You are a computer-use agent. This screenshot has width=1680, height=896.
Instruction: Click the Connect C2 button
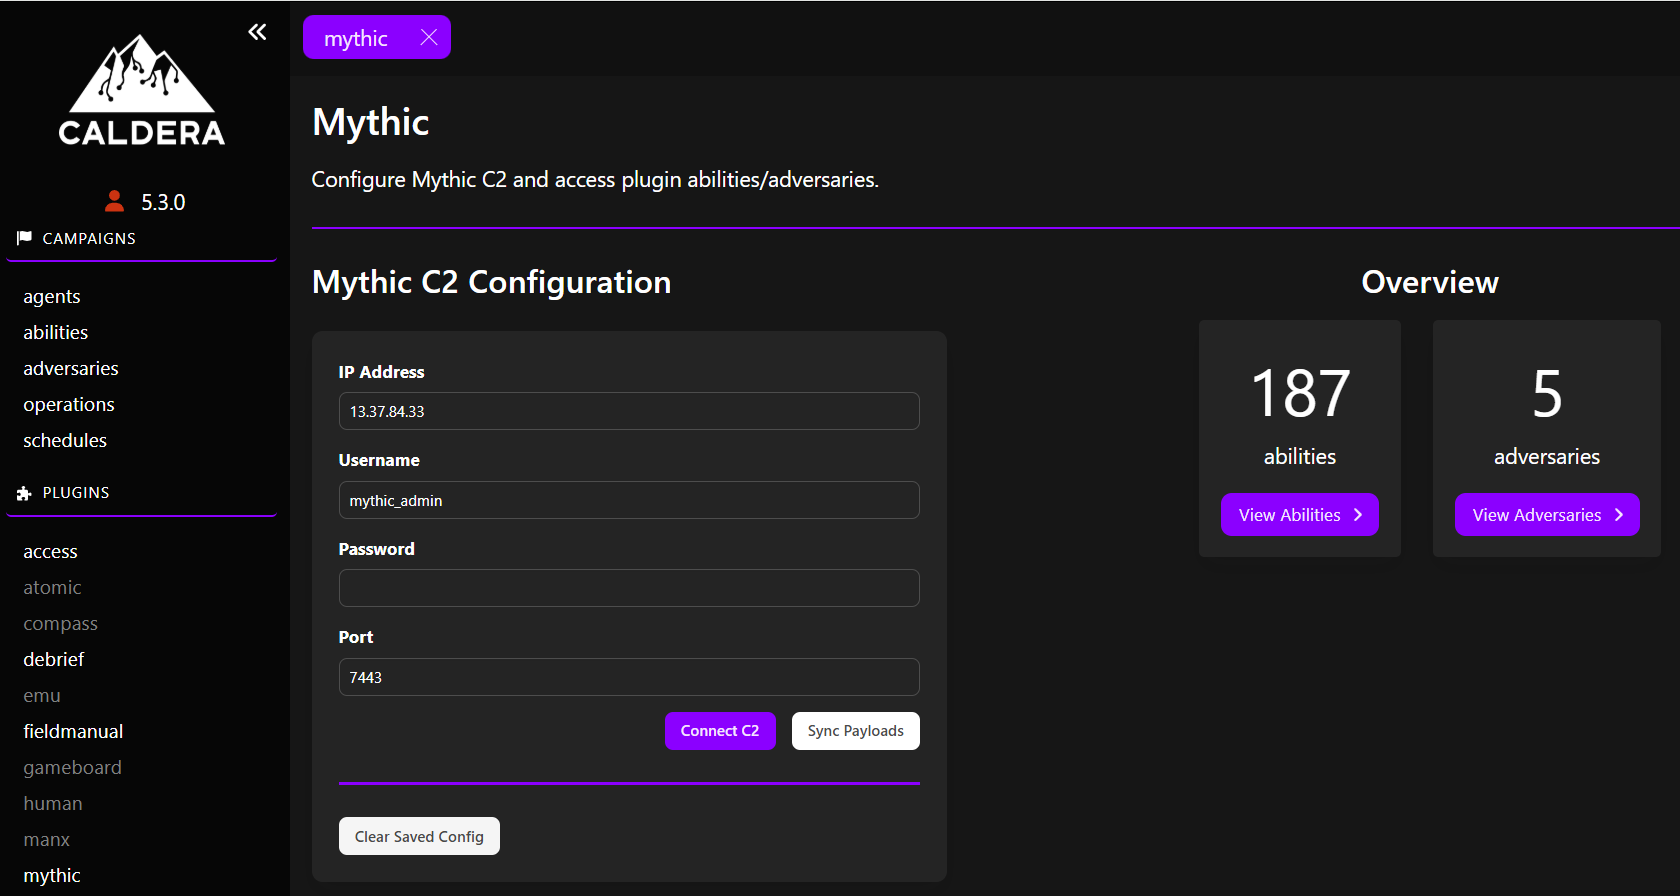pyautogui.click(x=720, y=731)
